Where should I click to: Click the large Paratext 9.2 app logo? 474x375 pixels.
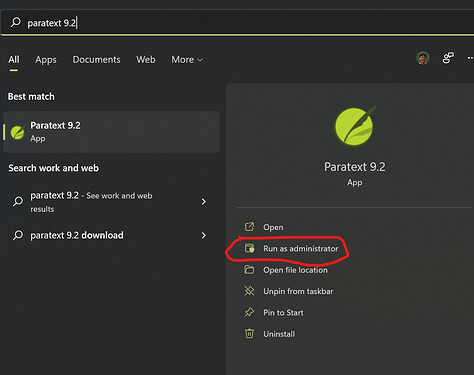coord(355,126)
